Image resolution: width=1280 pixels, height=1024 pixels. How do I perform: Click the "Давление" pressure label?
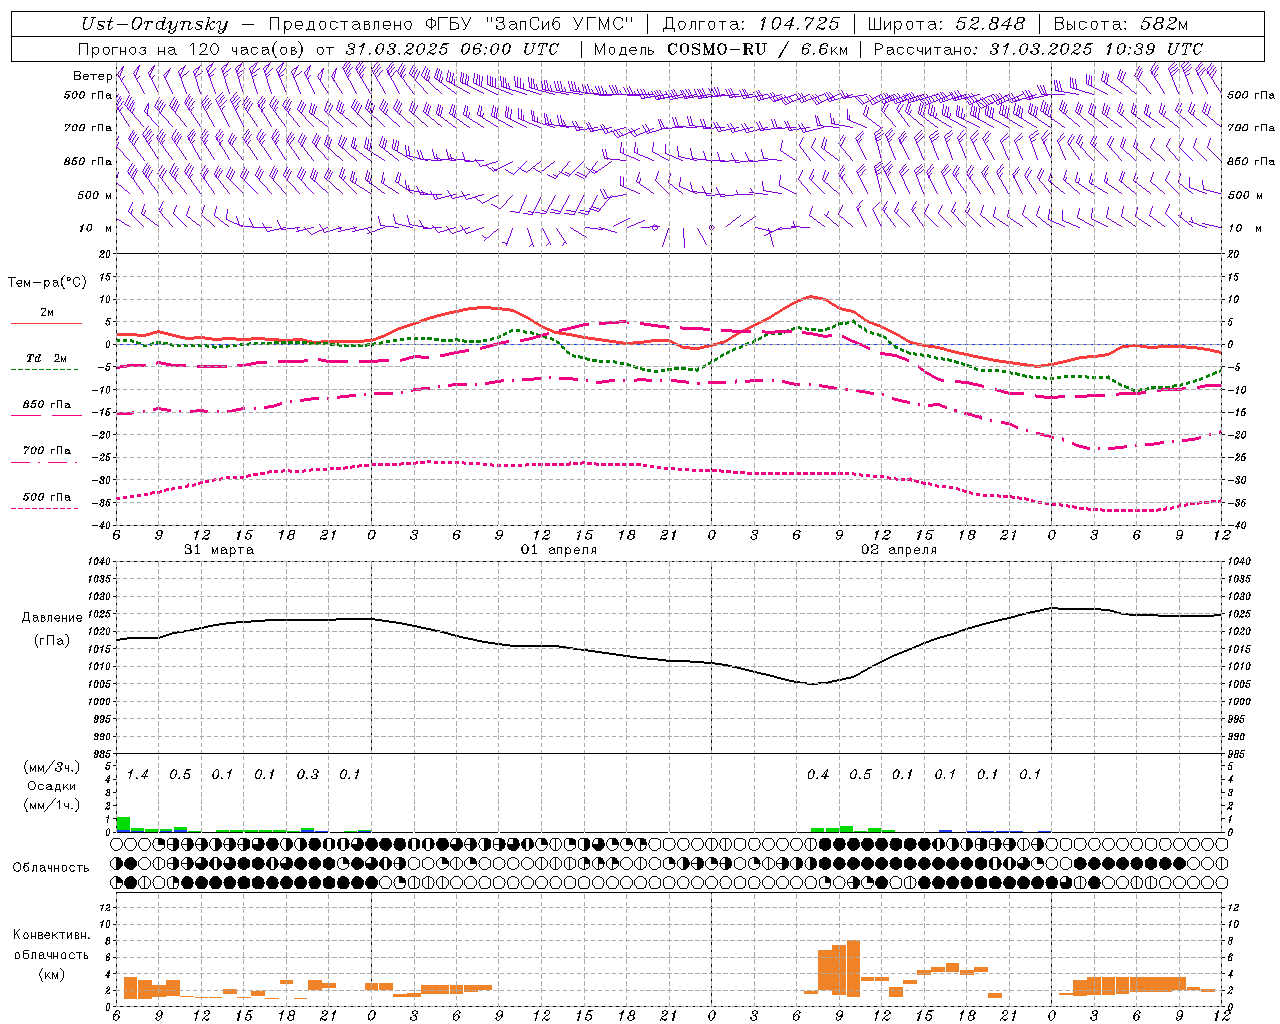tap(52, 618)
